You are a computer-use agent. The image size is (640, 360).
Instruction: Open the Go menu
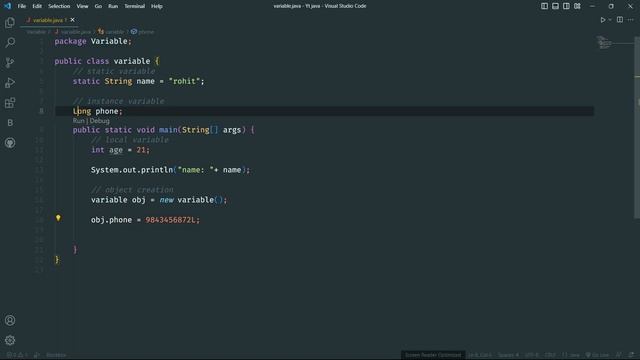[x=98, y=6]
